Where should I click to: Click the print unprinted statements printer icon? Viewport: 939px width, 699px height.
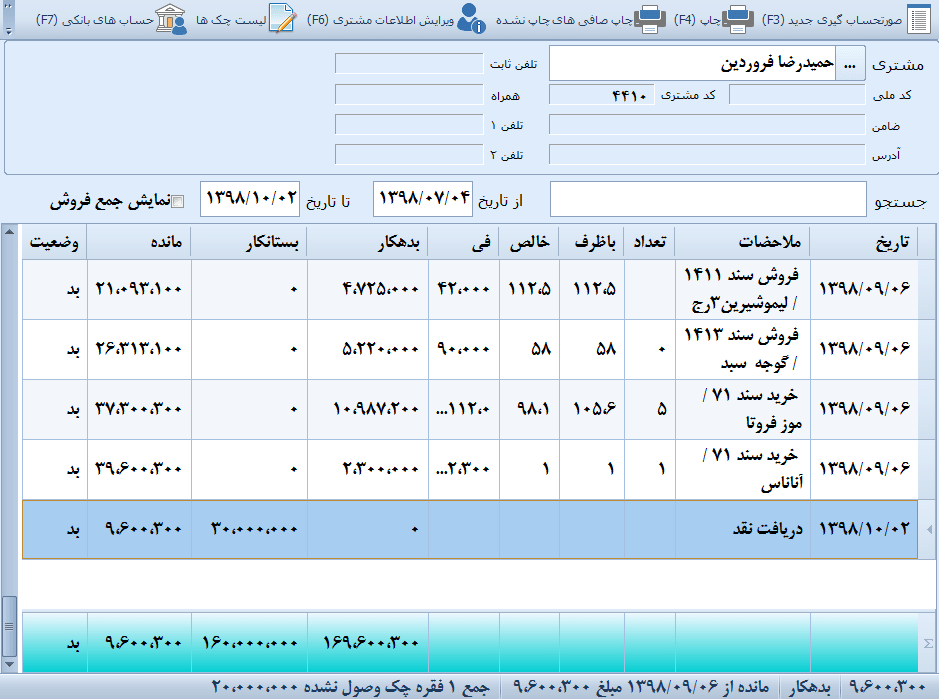[x=651, y=18]
